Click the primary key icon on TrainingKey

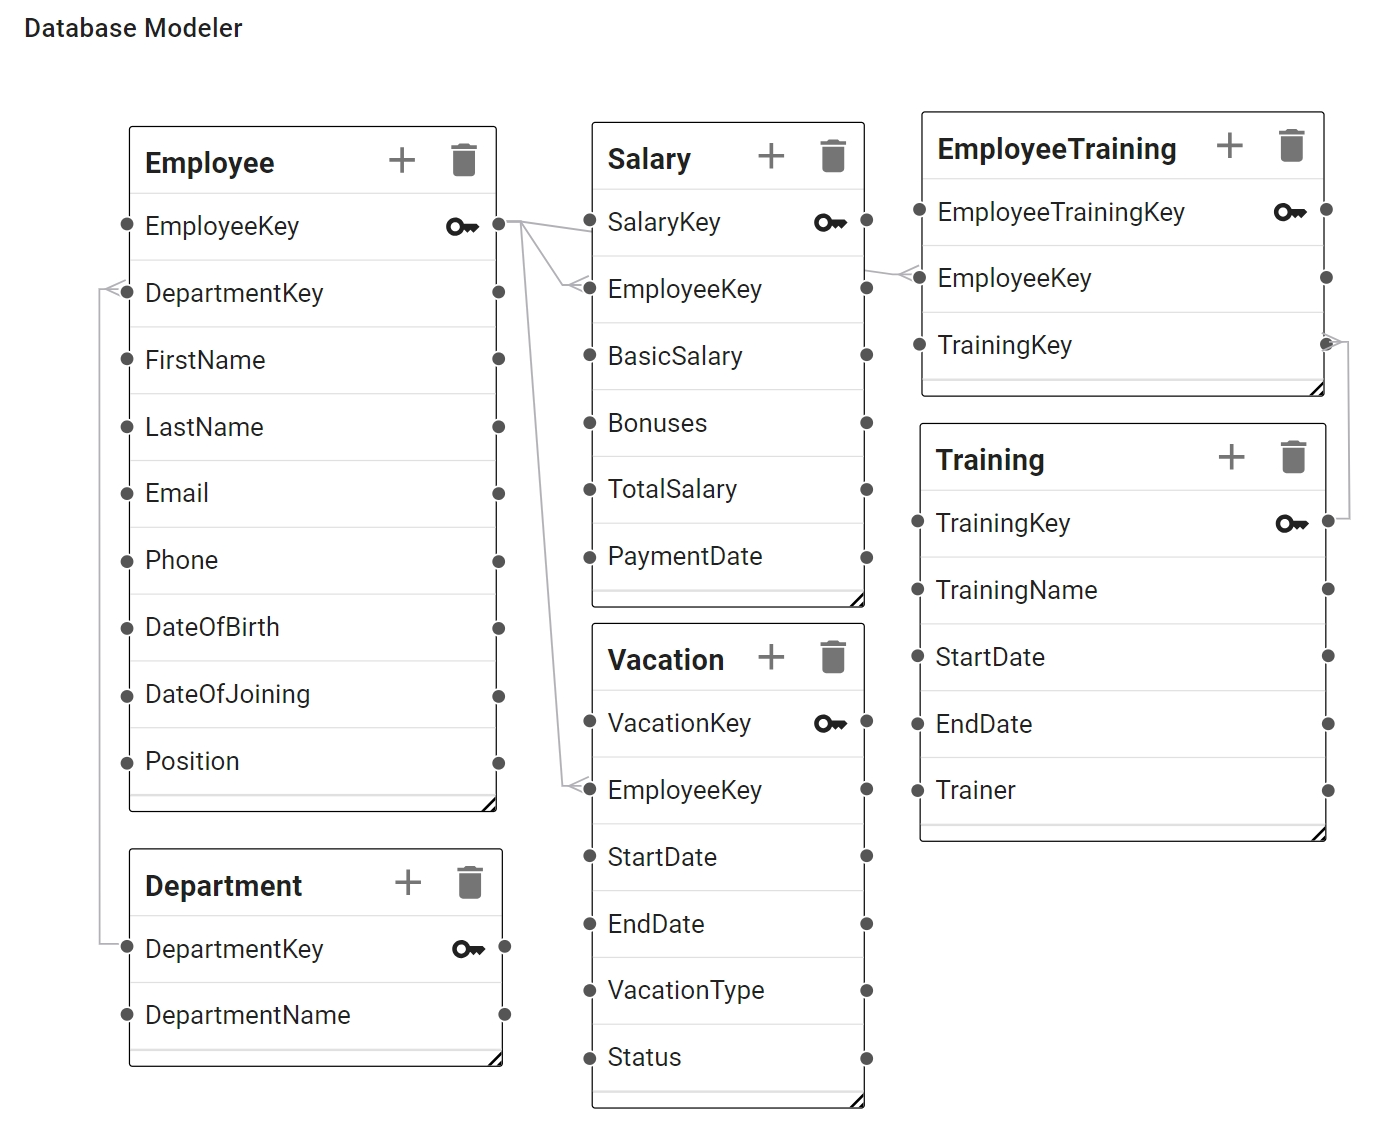[x=1292, y=523]
